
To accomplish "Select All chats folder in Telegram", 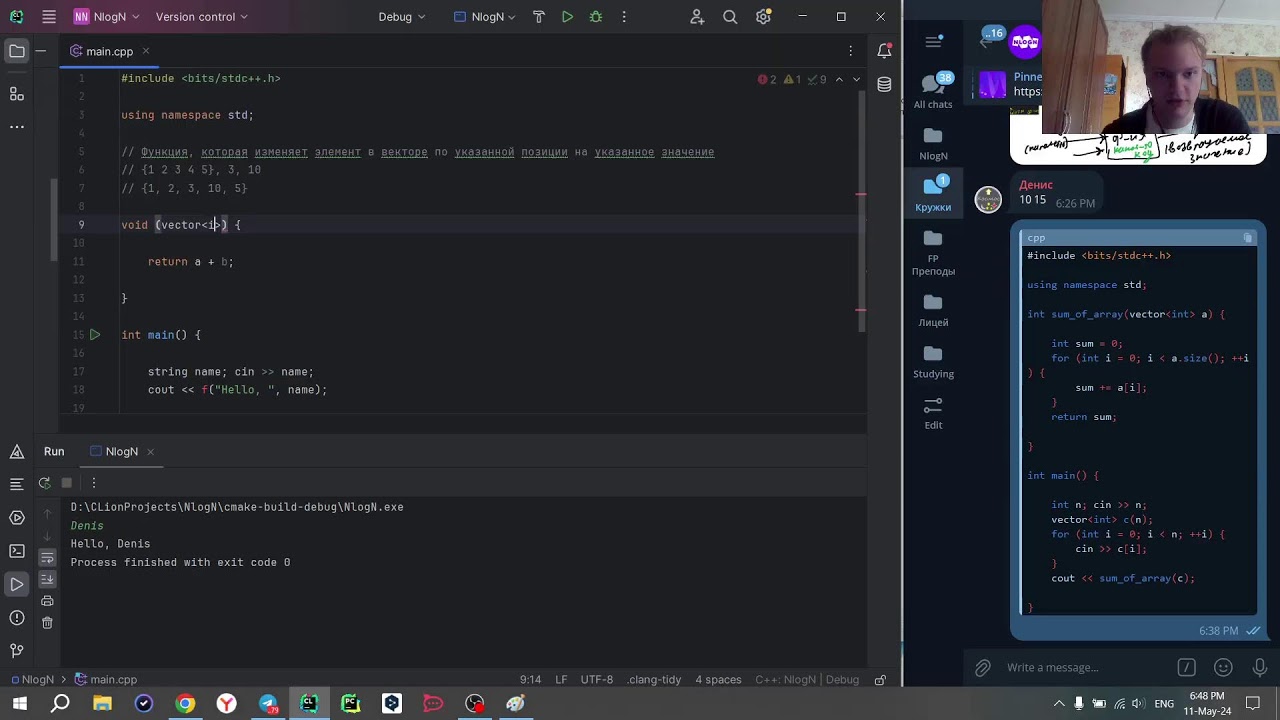I will point(933,90).
